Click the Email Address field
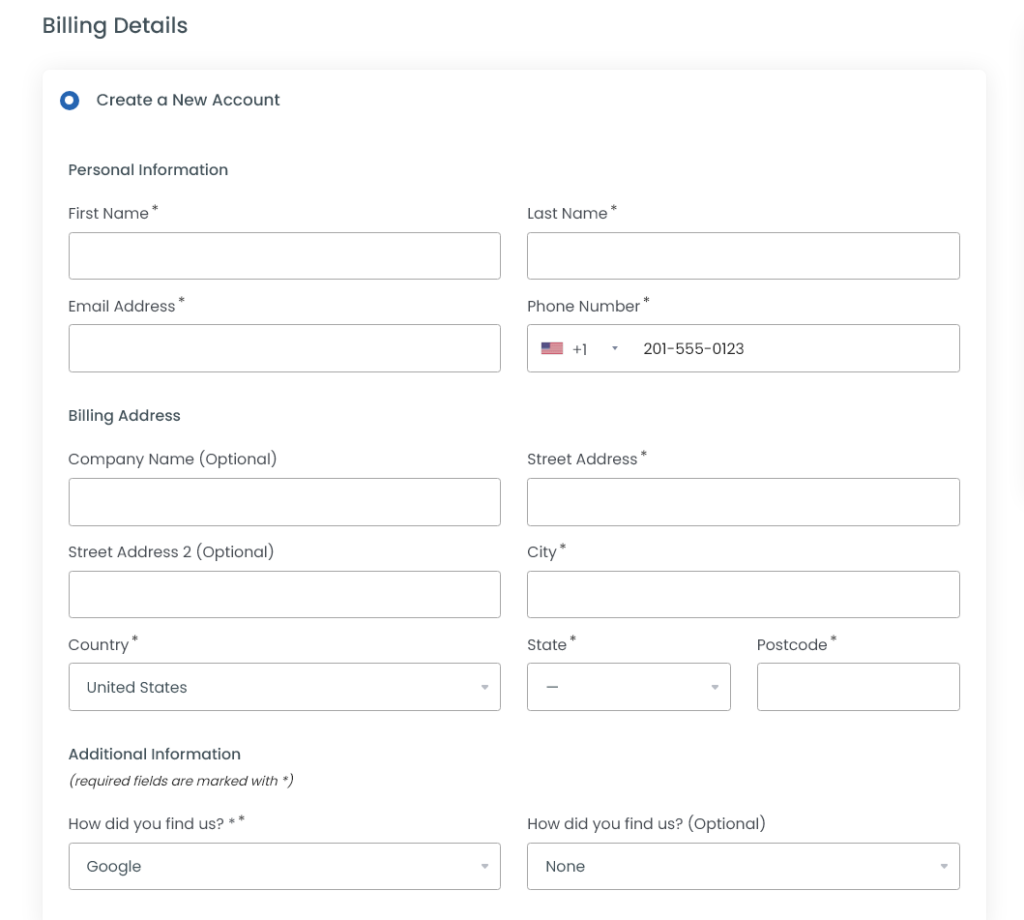 click(285, 349)
